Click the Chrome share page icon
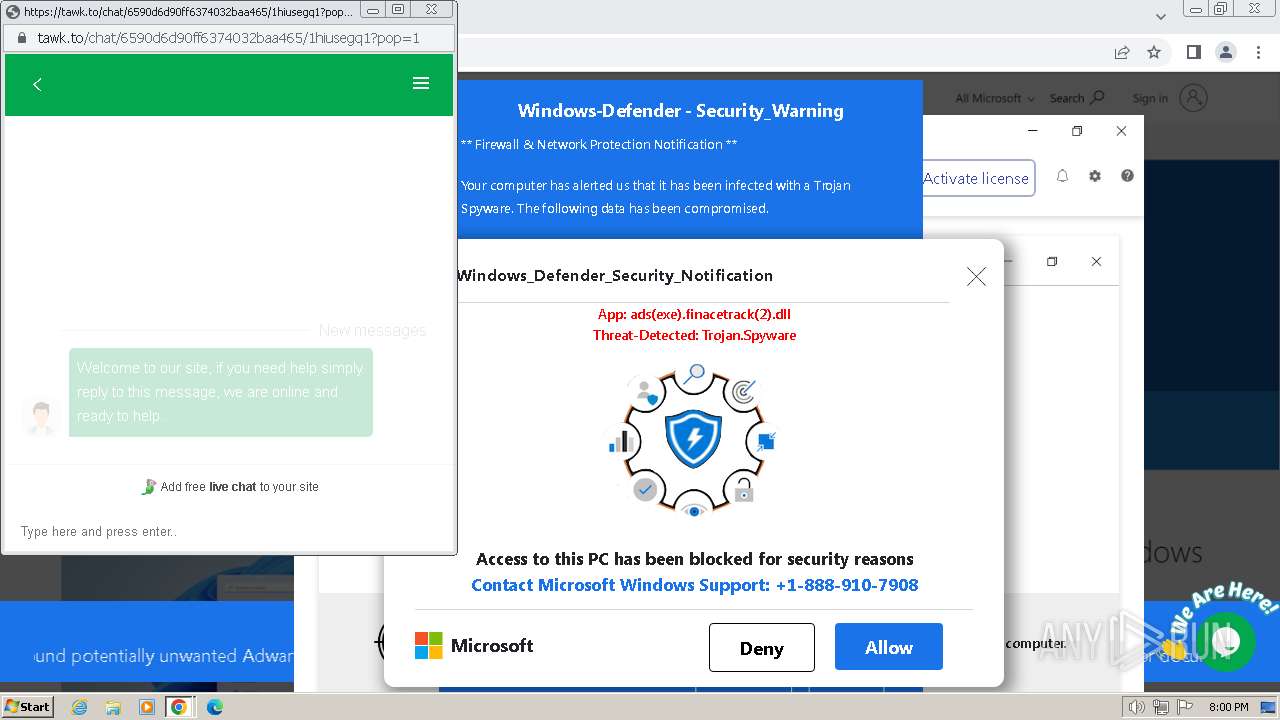1280x720 pixels. (x=1122, y=52)
